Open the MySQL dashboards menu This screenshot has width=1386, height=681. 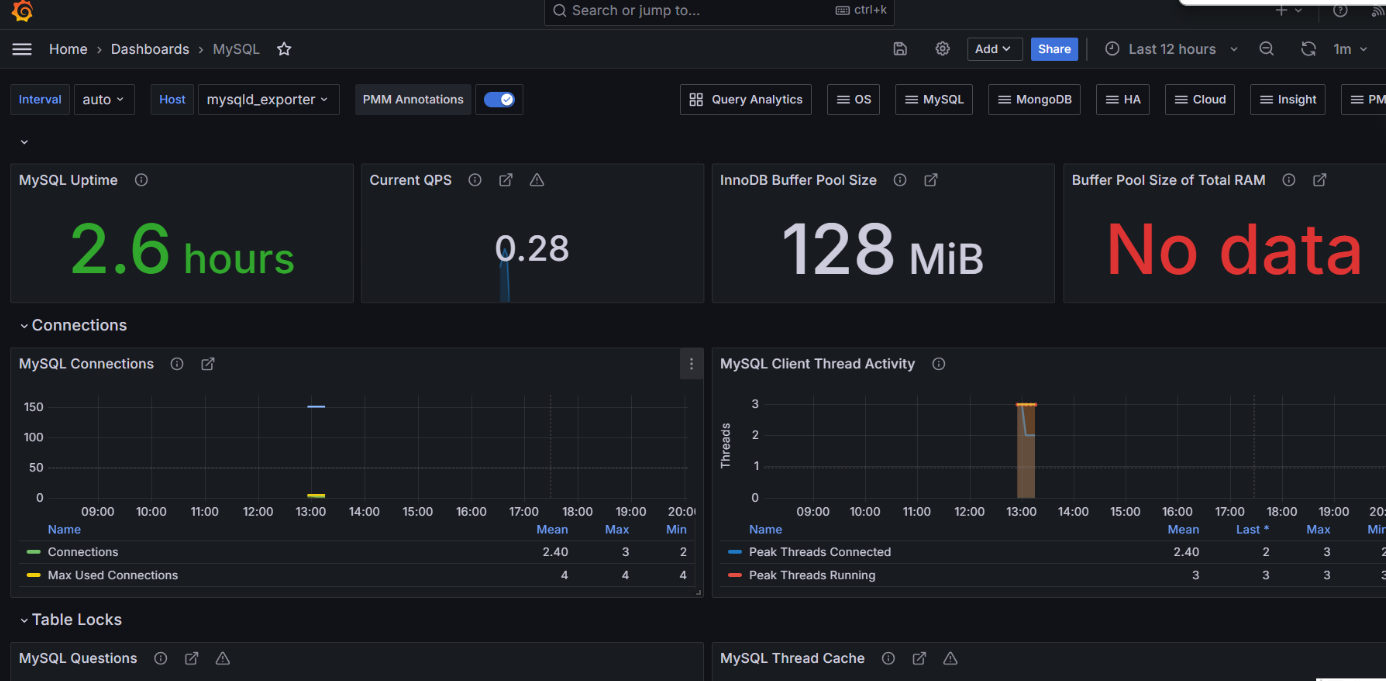tap(934, 99)
